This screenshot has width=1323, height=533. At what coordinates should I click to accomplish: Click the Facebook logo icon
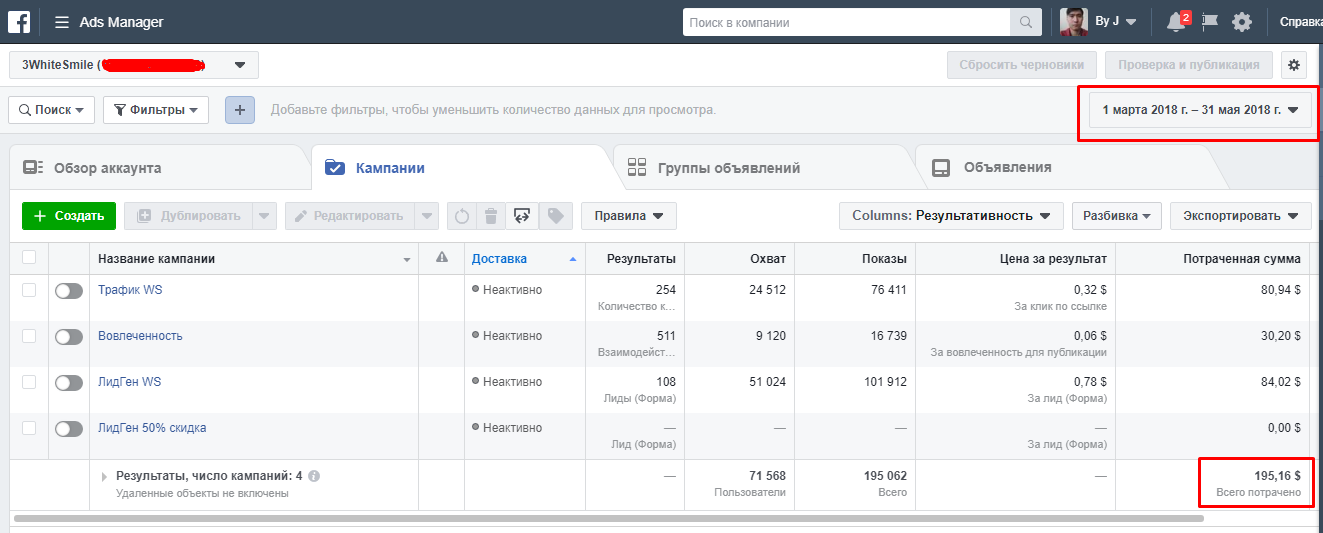point(18,21)
